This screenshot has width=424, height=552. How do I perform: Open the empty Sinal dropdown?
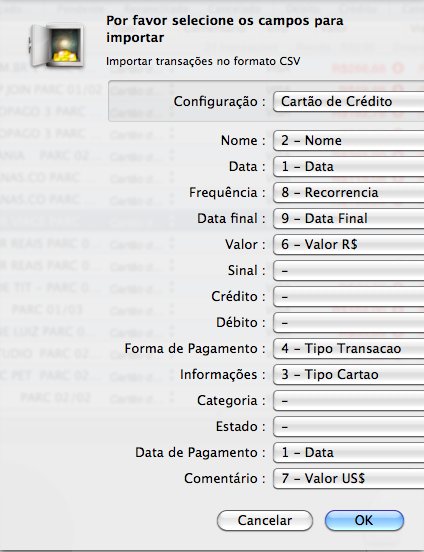(x=349, y=271)
